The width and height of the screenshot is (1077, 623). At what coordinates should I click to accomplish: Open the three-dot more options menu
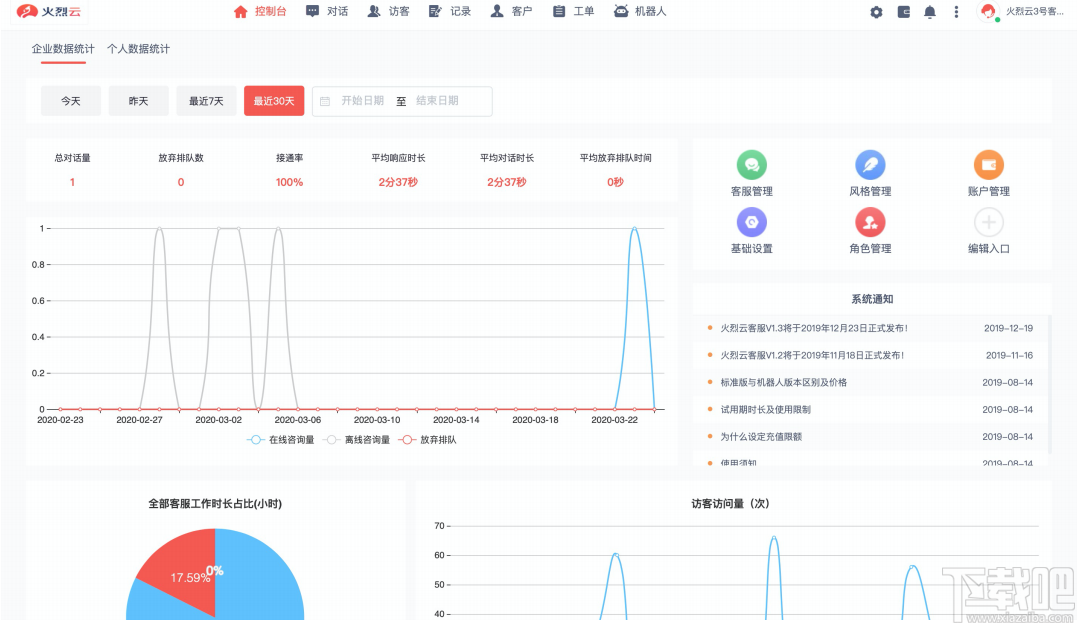pyautogui.click(x=956, y=12)
